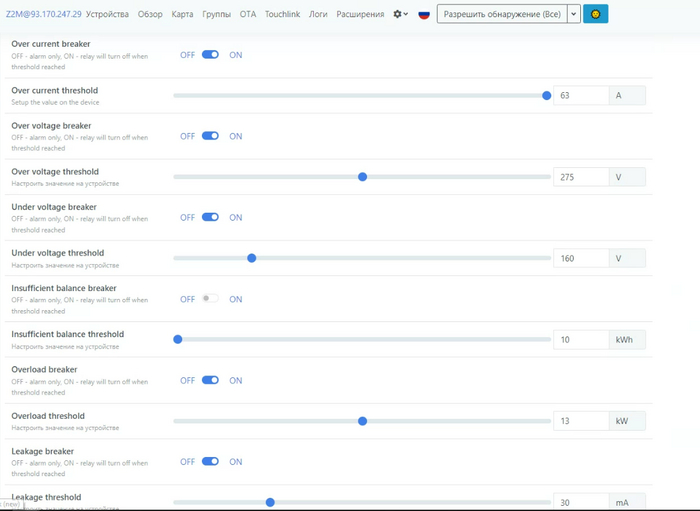The height and width of the screenshot is (511, 700).
Task: Click the yellow theme toggle button
Action: (595, 14)
